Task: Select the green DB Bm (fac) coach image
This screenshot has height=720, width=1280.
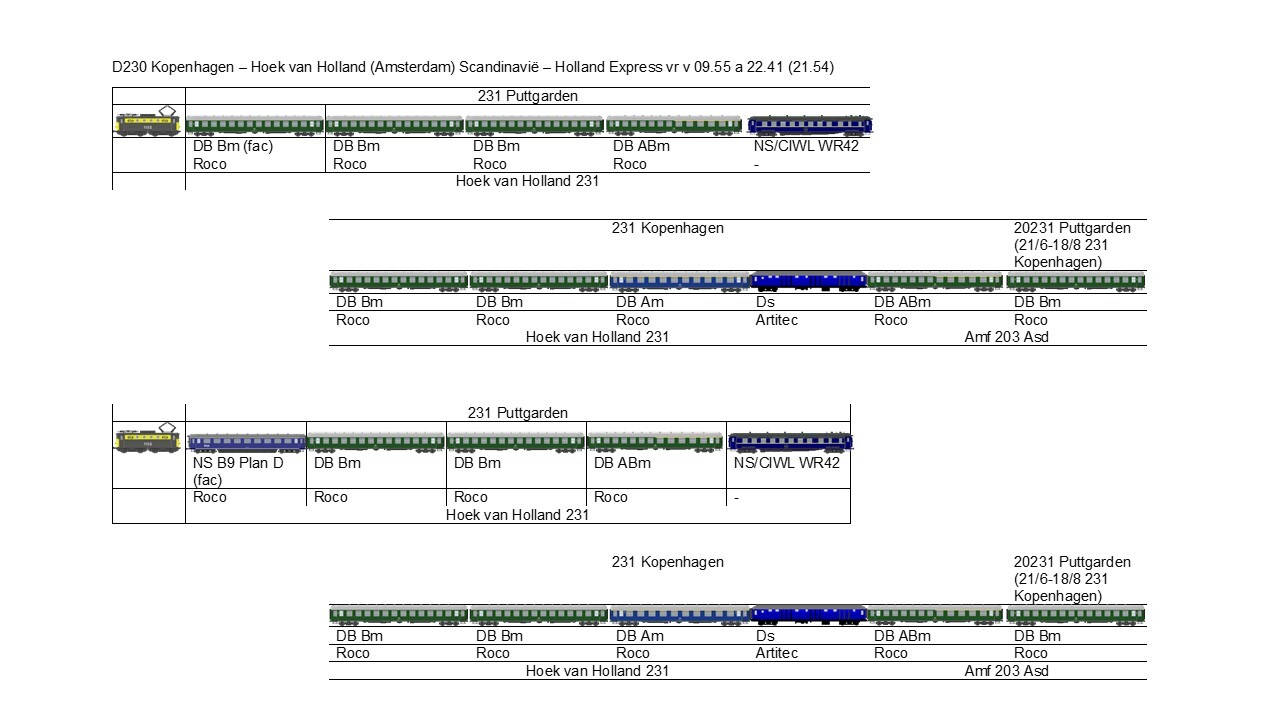Action: [255, 126]
